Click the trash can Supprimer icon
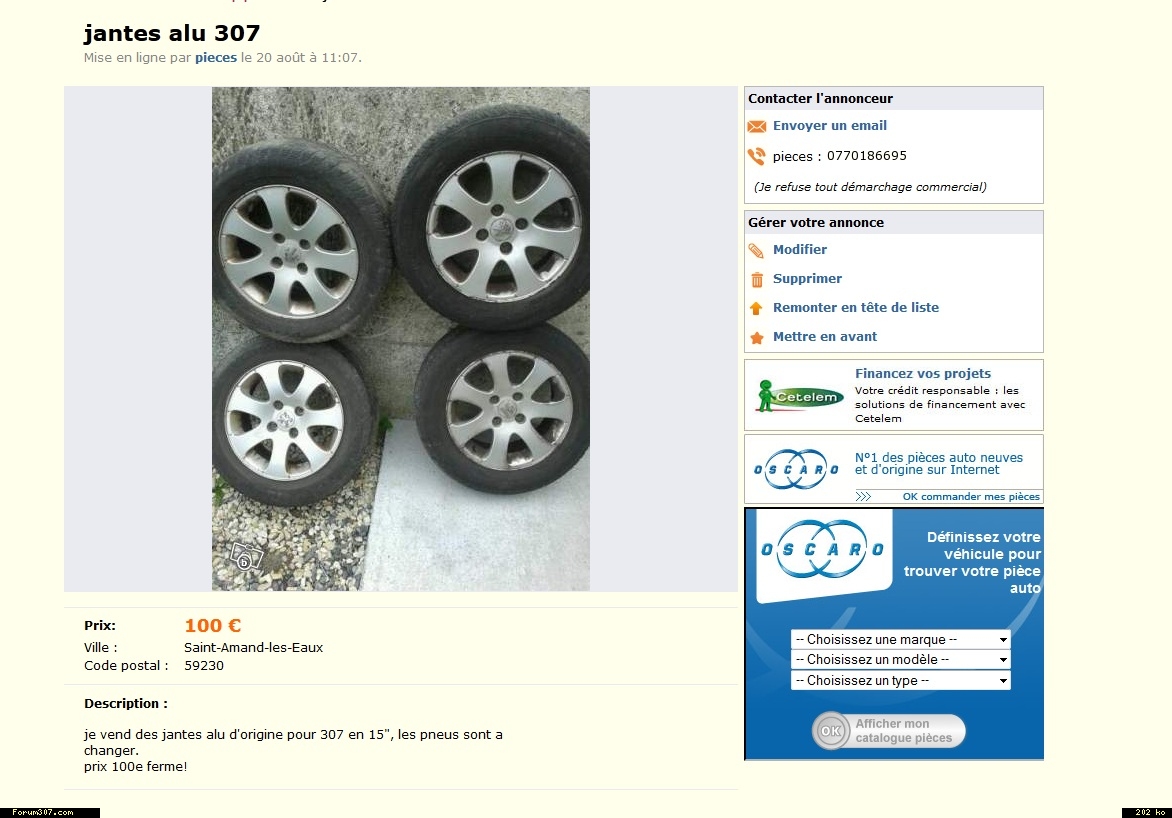 (x=756, y=280)
